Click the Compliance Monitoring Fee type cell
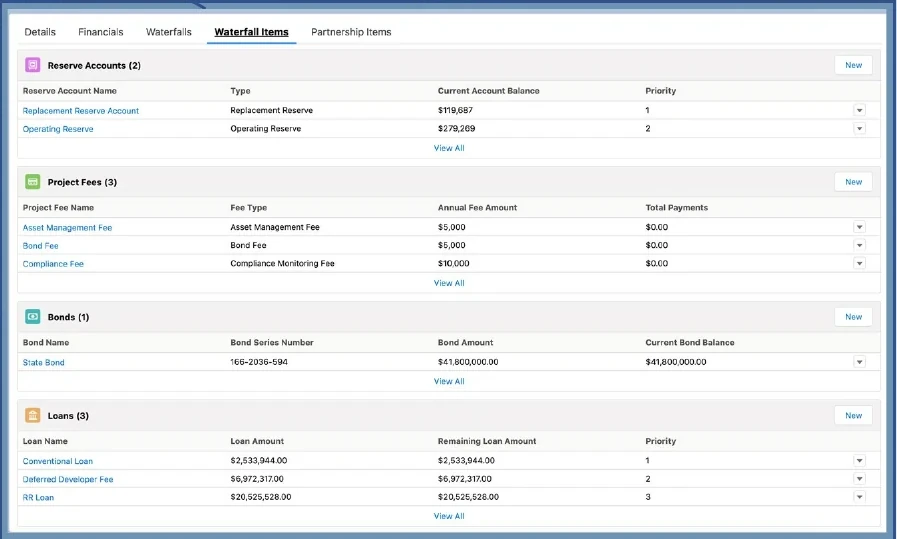Image resolution: width=897 pixels, height=539 pixels. point(283,264)
